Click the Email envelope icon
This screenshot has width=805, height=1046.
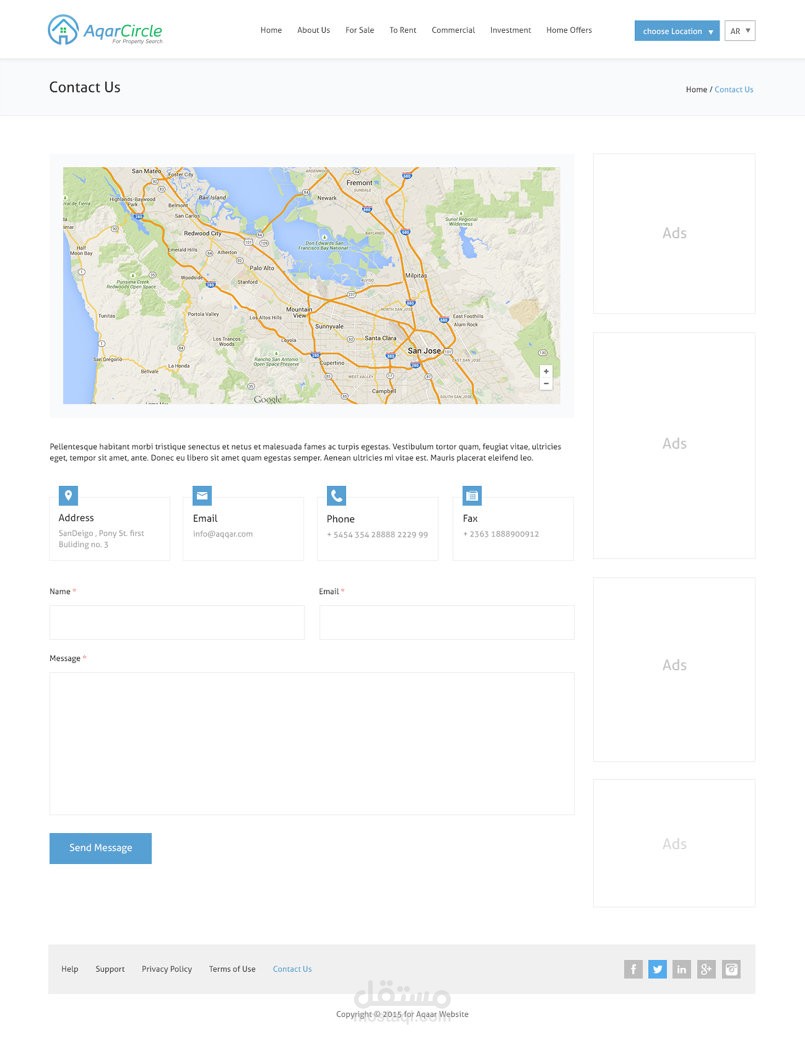202,496
